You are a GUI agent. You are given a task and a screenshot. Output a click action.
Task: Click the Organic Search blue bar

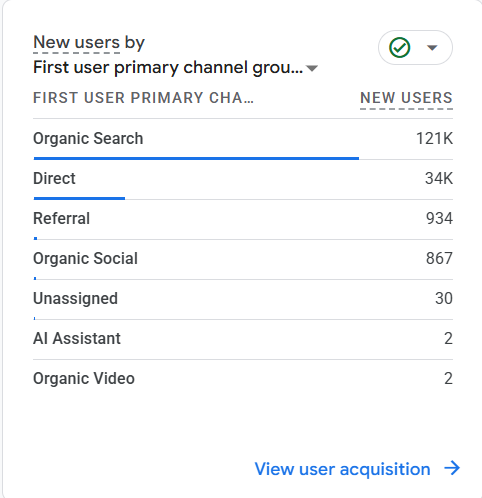coord(196,158)
